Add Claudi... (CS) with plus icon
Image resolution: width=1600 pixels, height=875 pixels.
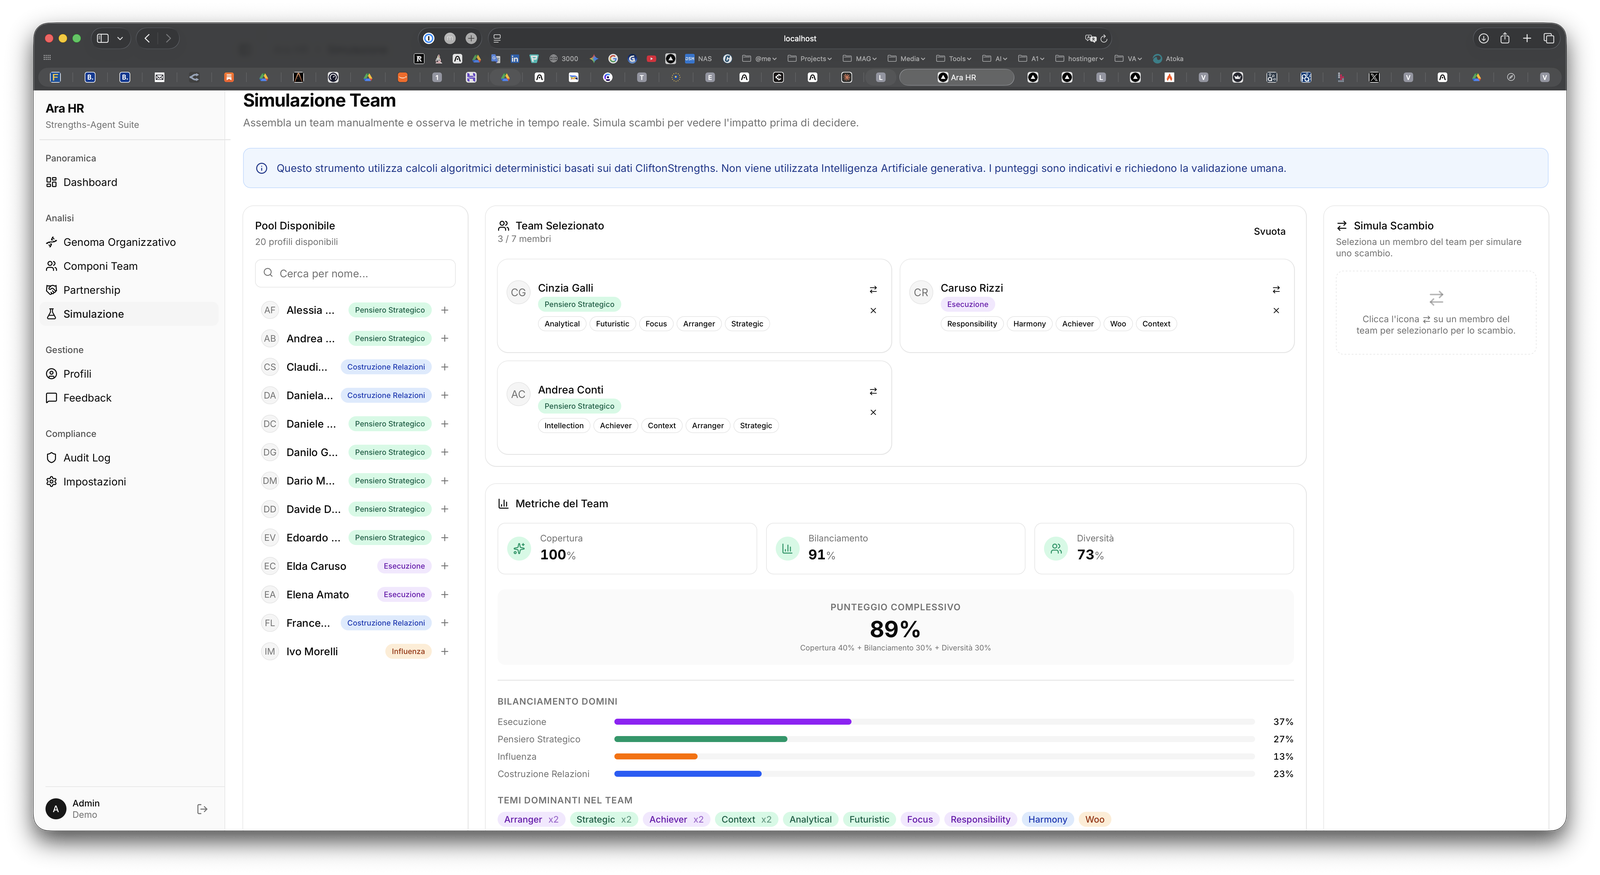[x=445, y=367]
